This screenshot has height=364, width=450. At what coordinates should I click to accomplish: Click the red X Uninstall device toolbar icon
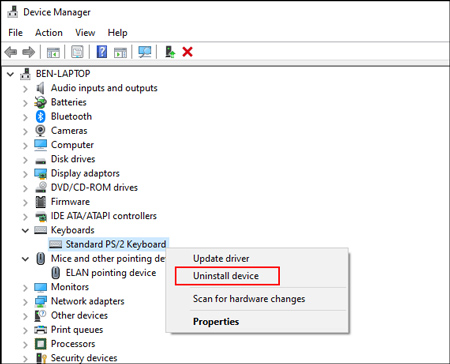click(187, 52)
